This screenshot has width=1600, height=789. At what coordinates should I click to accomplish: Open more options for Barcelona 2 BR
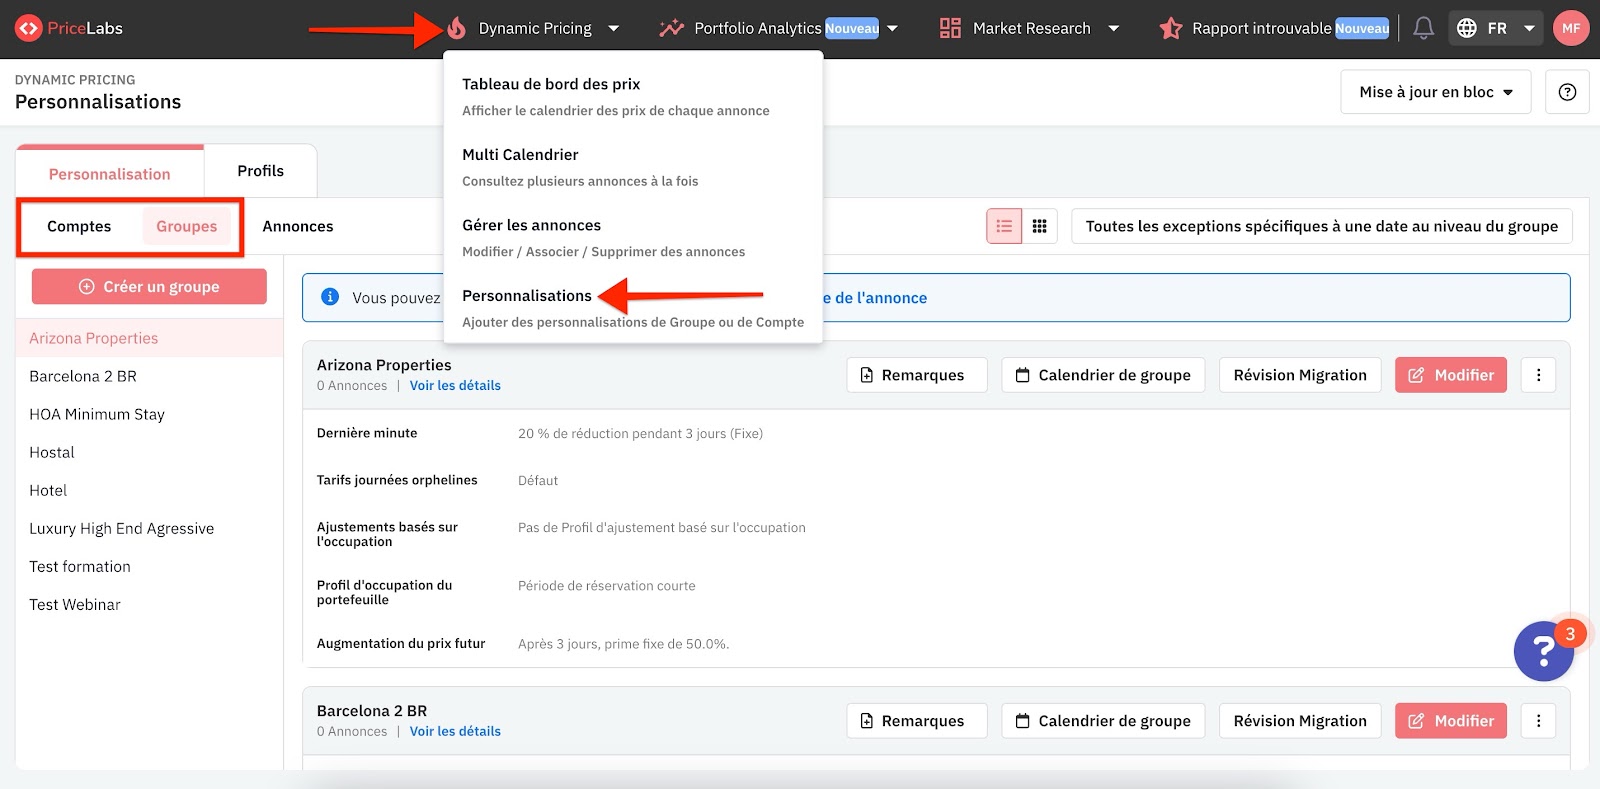(x=1538, y=721)
